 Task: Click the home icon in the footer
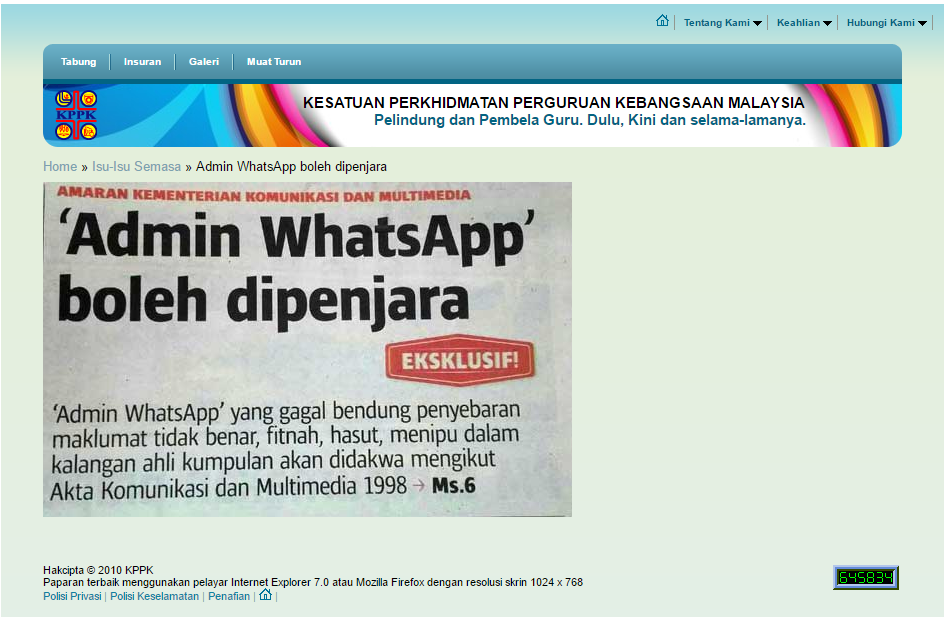265,596
